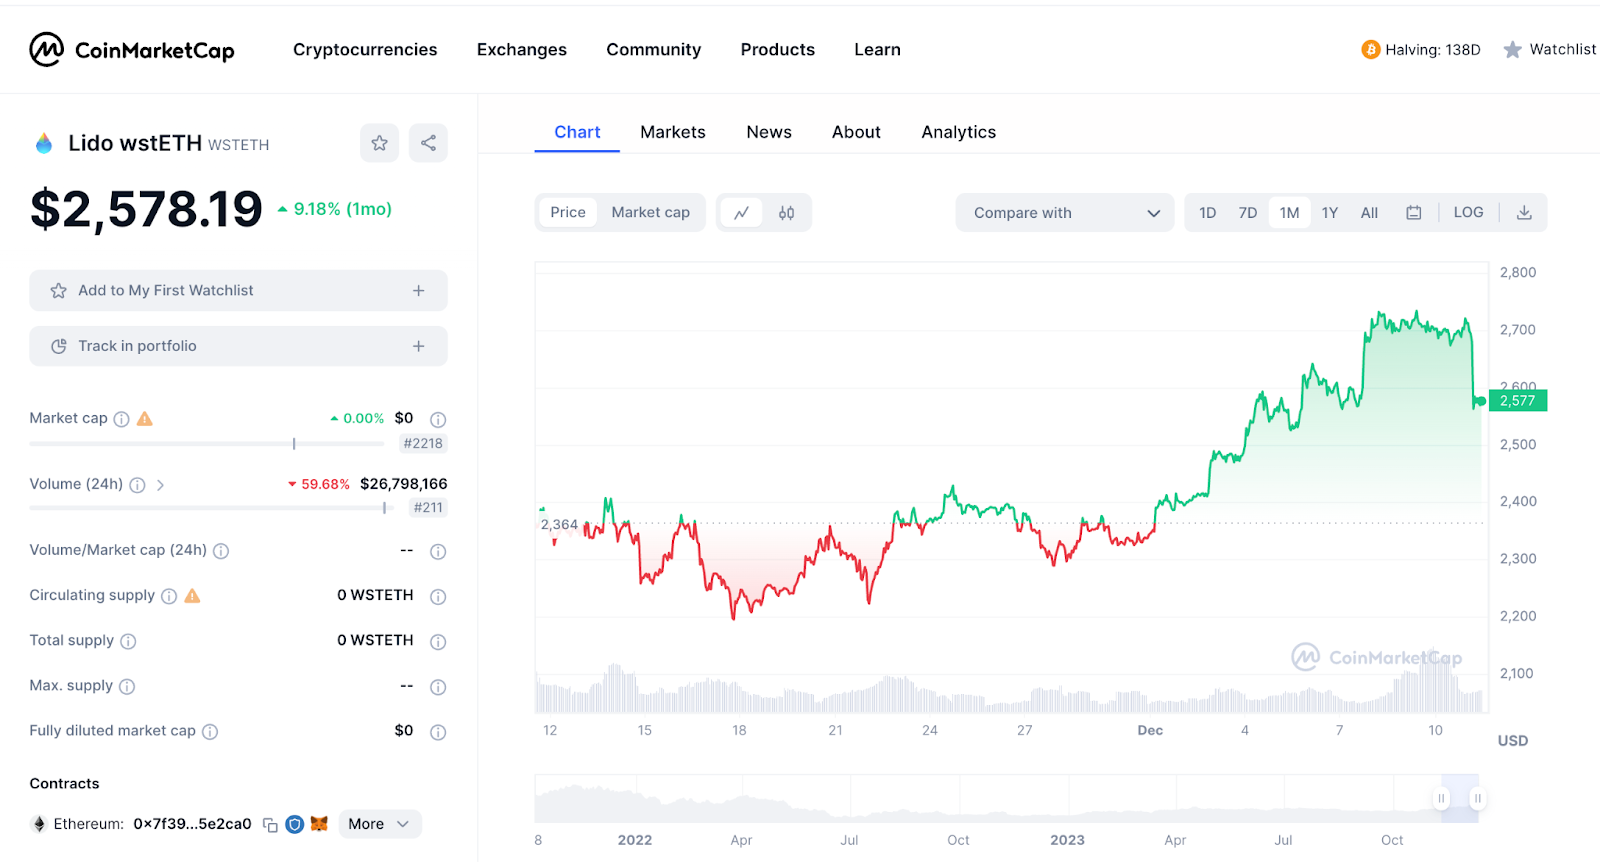Open Products menu
Viewport: 1600px width, 862px height.
coord(778,49)
